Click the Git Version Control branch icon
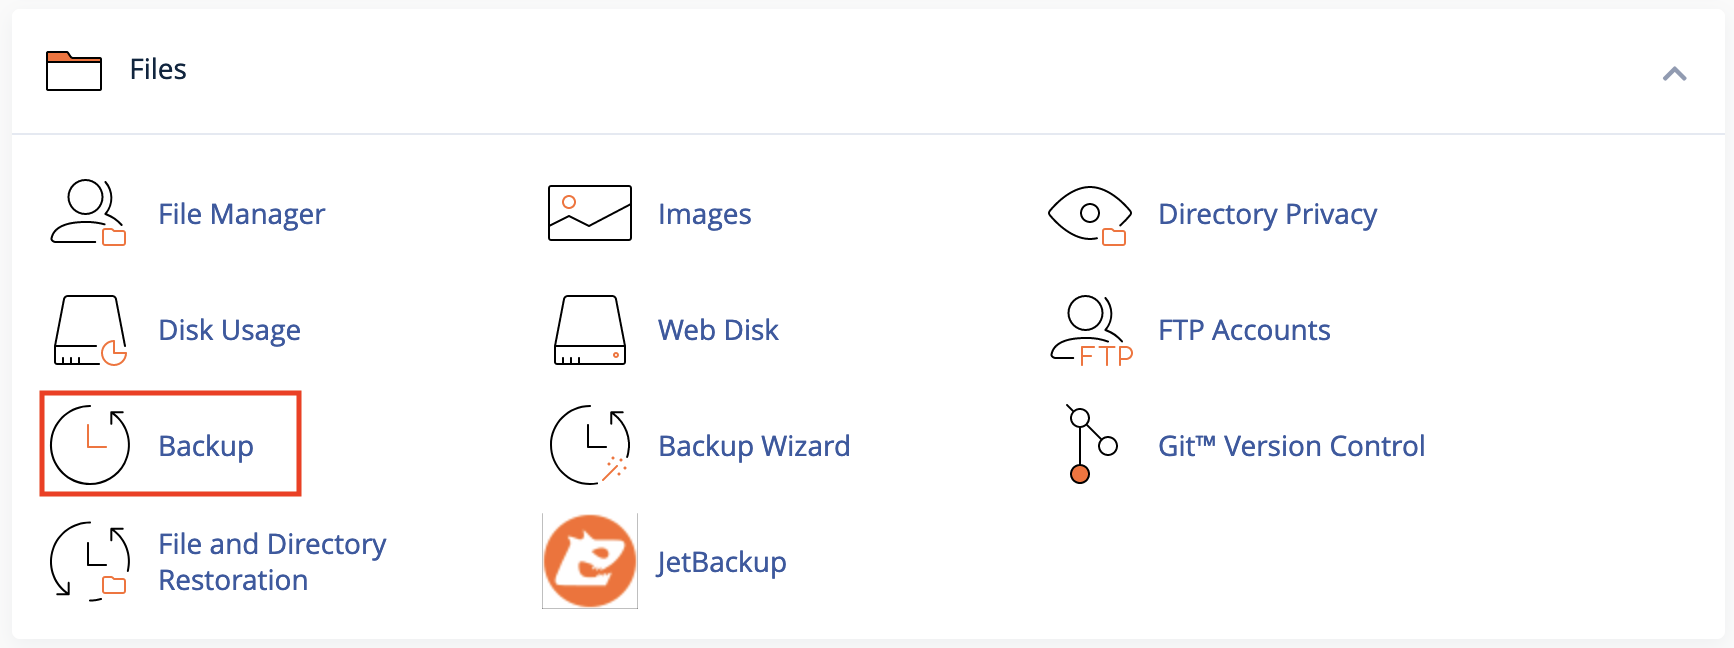The width and height of the screenshot is (1734, 648). [1090, 444]
